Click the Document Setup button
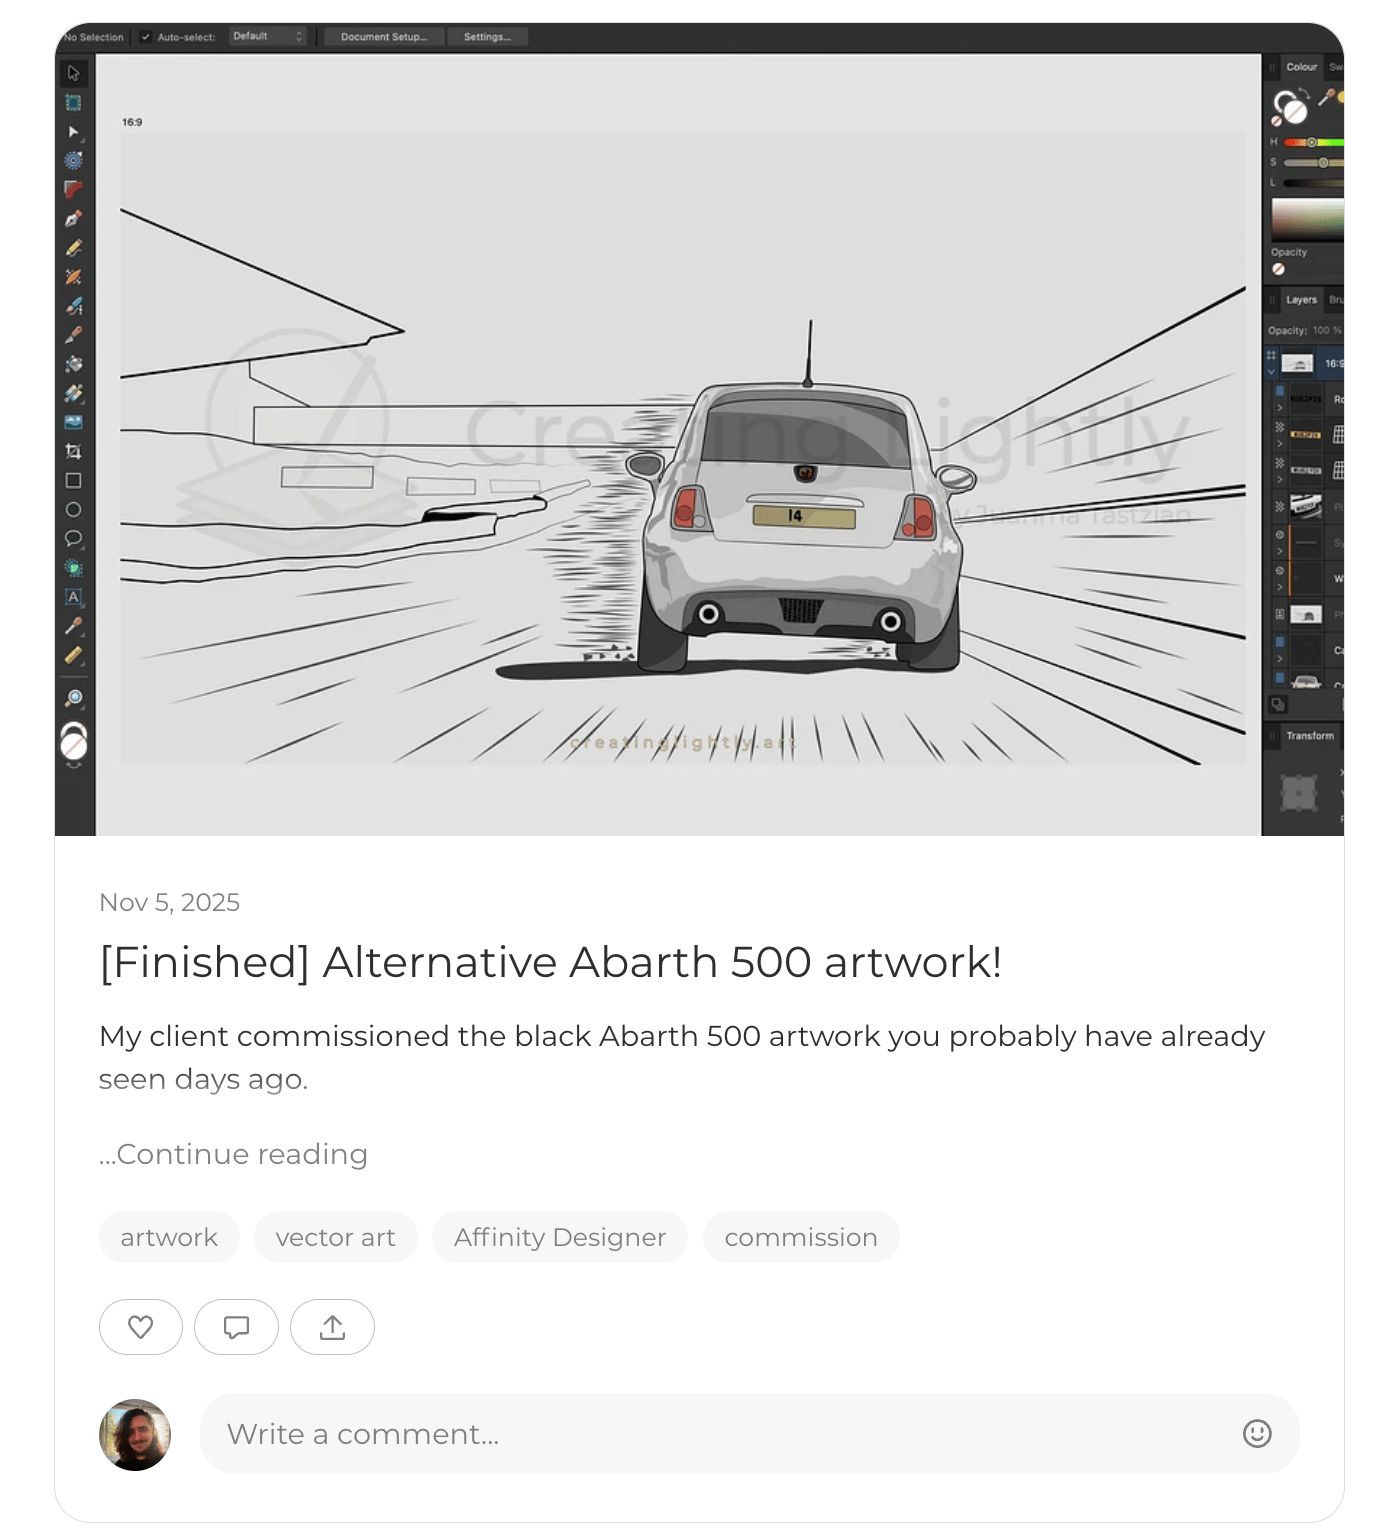Screen dimensions: 1390x1536 (x=384, y=37)
